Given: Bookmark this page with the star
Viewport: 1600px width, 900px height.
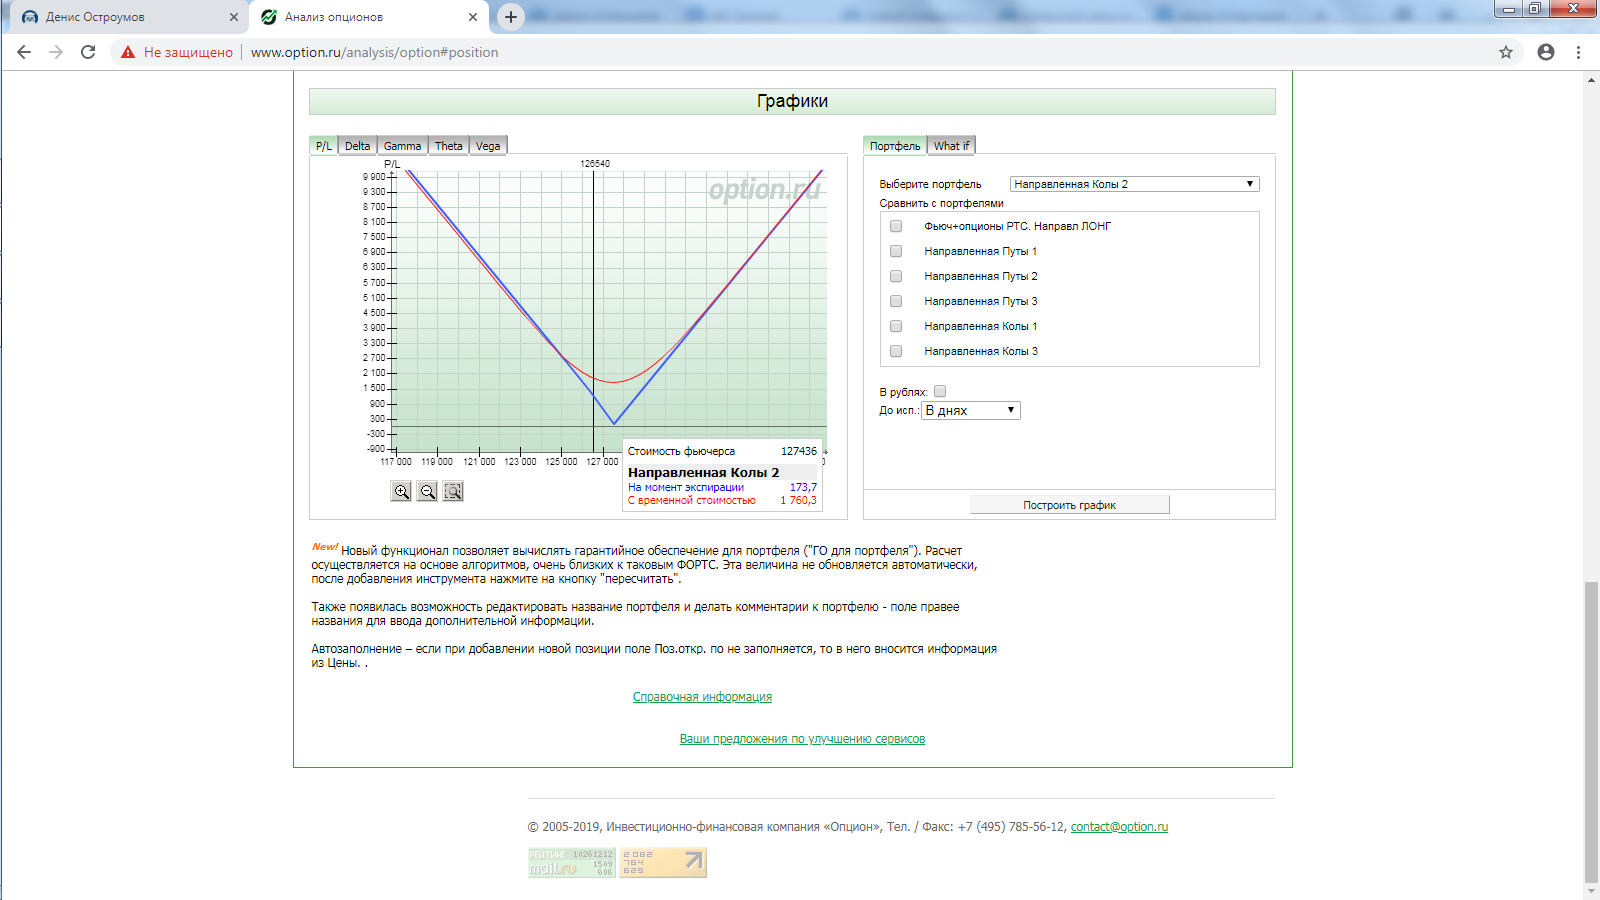Looking at the screenshot, I should (x=1506, y=52).
